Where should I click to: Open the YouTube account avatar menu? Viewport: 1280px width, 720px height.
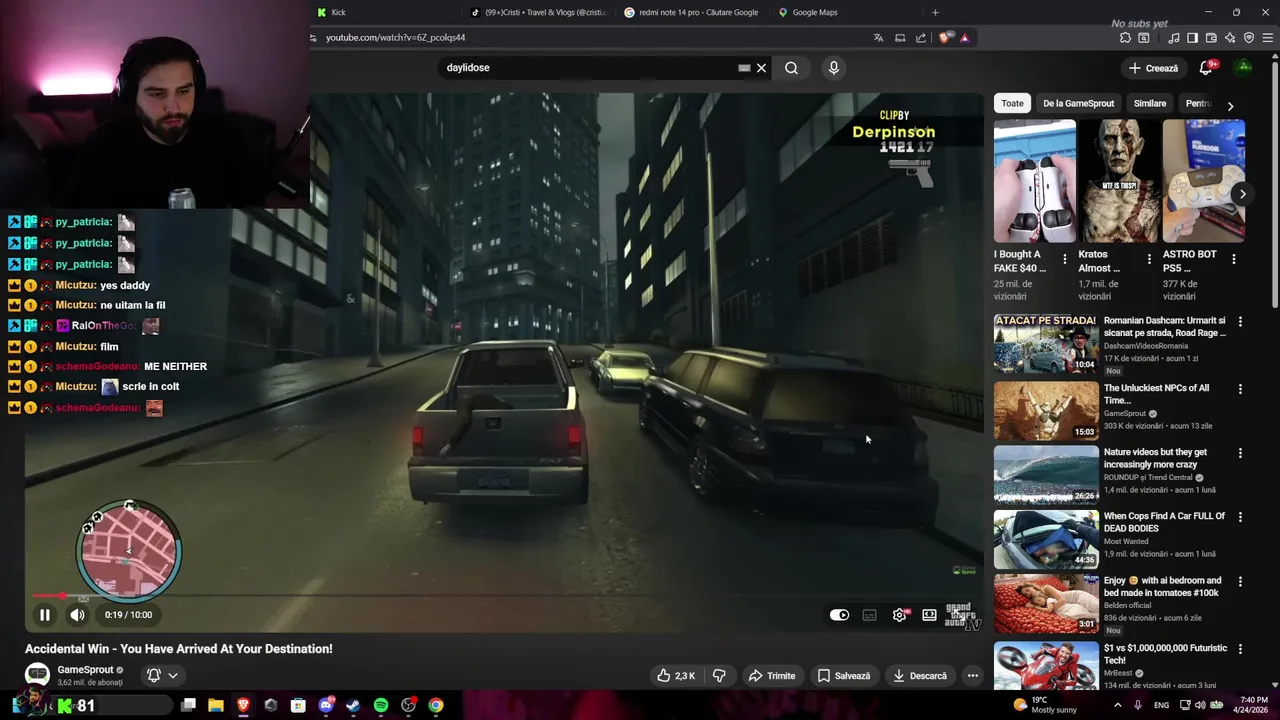(1243, 68)
